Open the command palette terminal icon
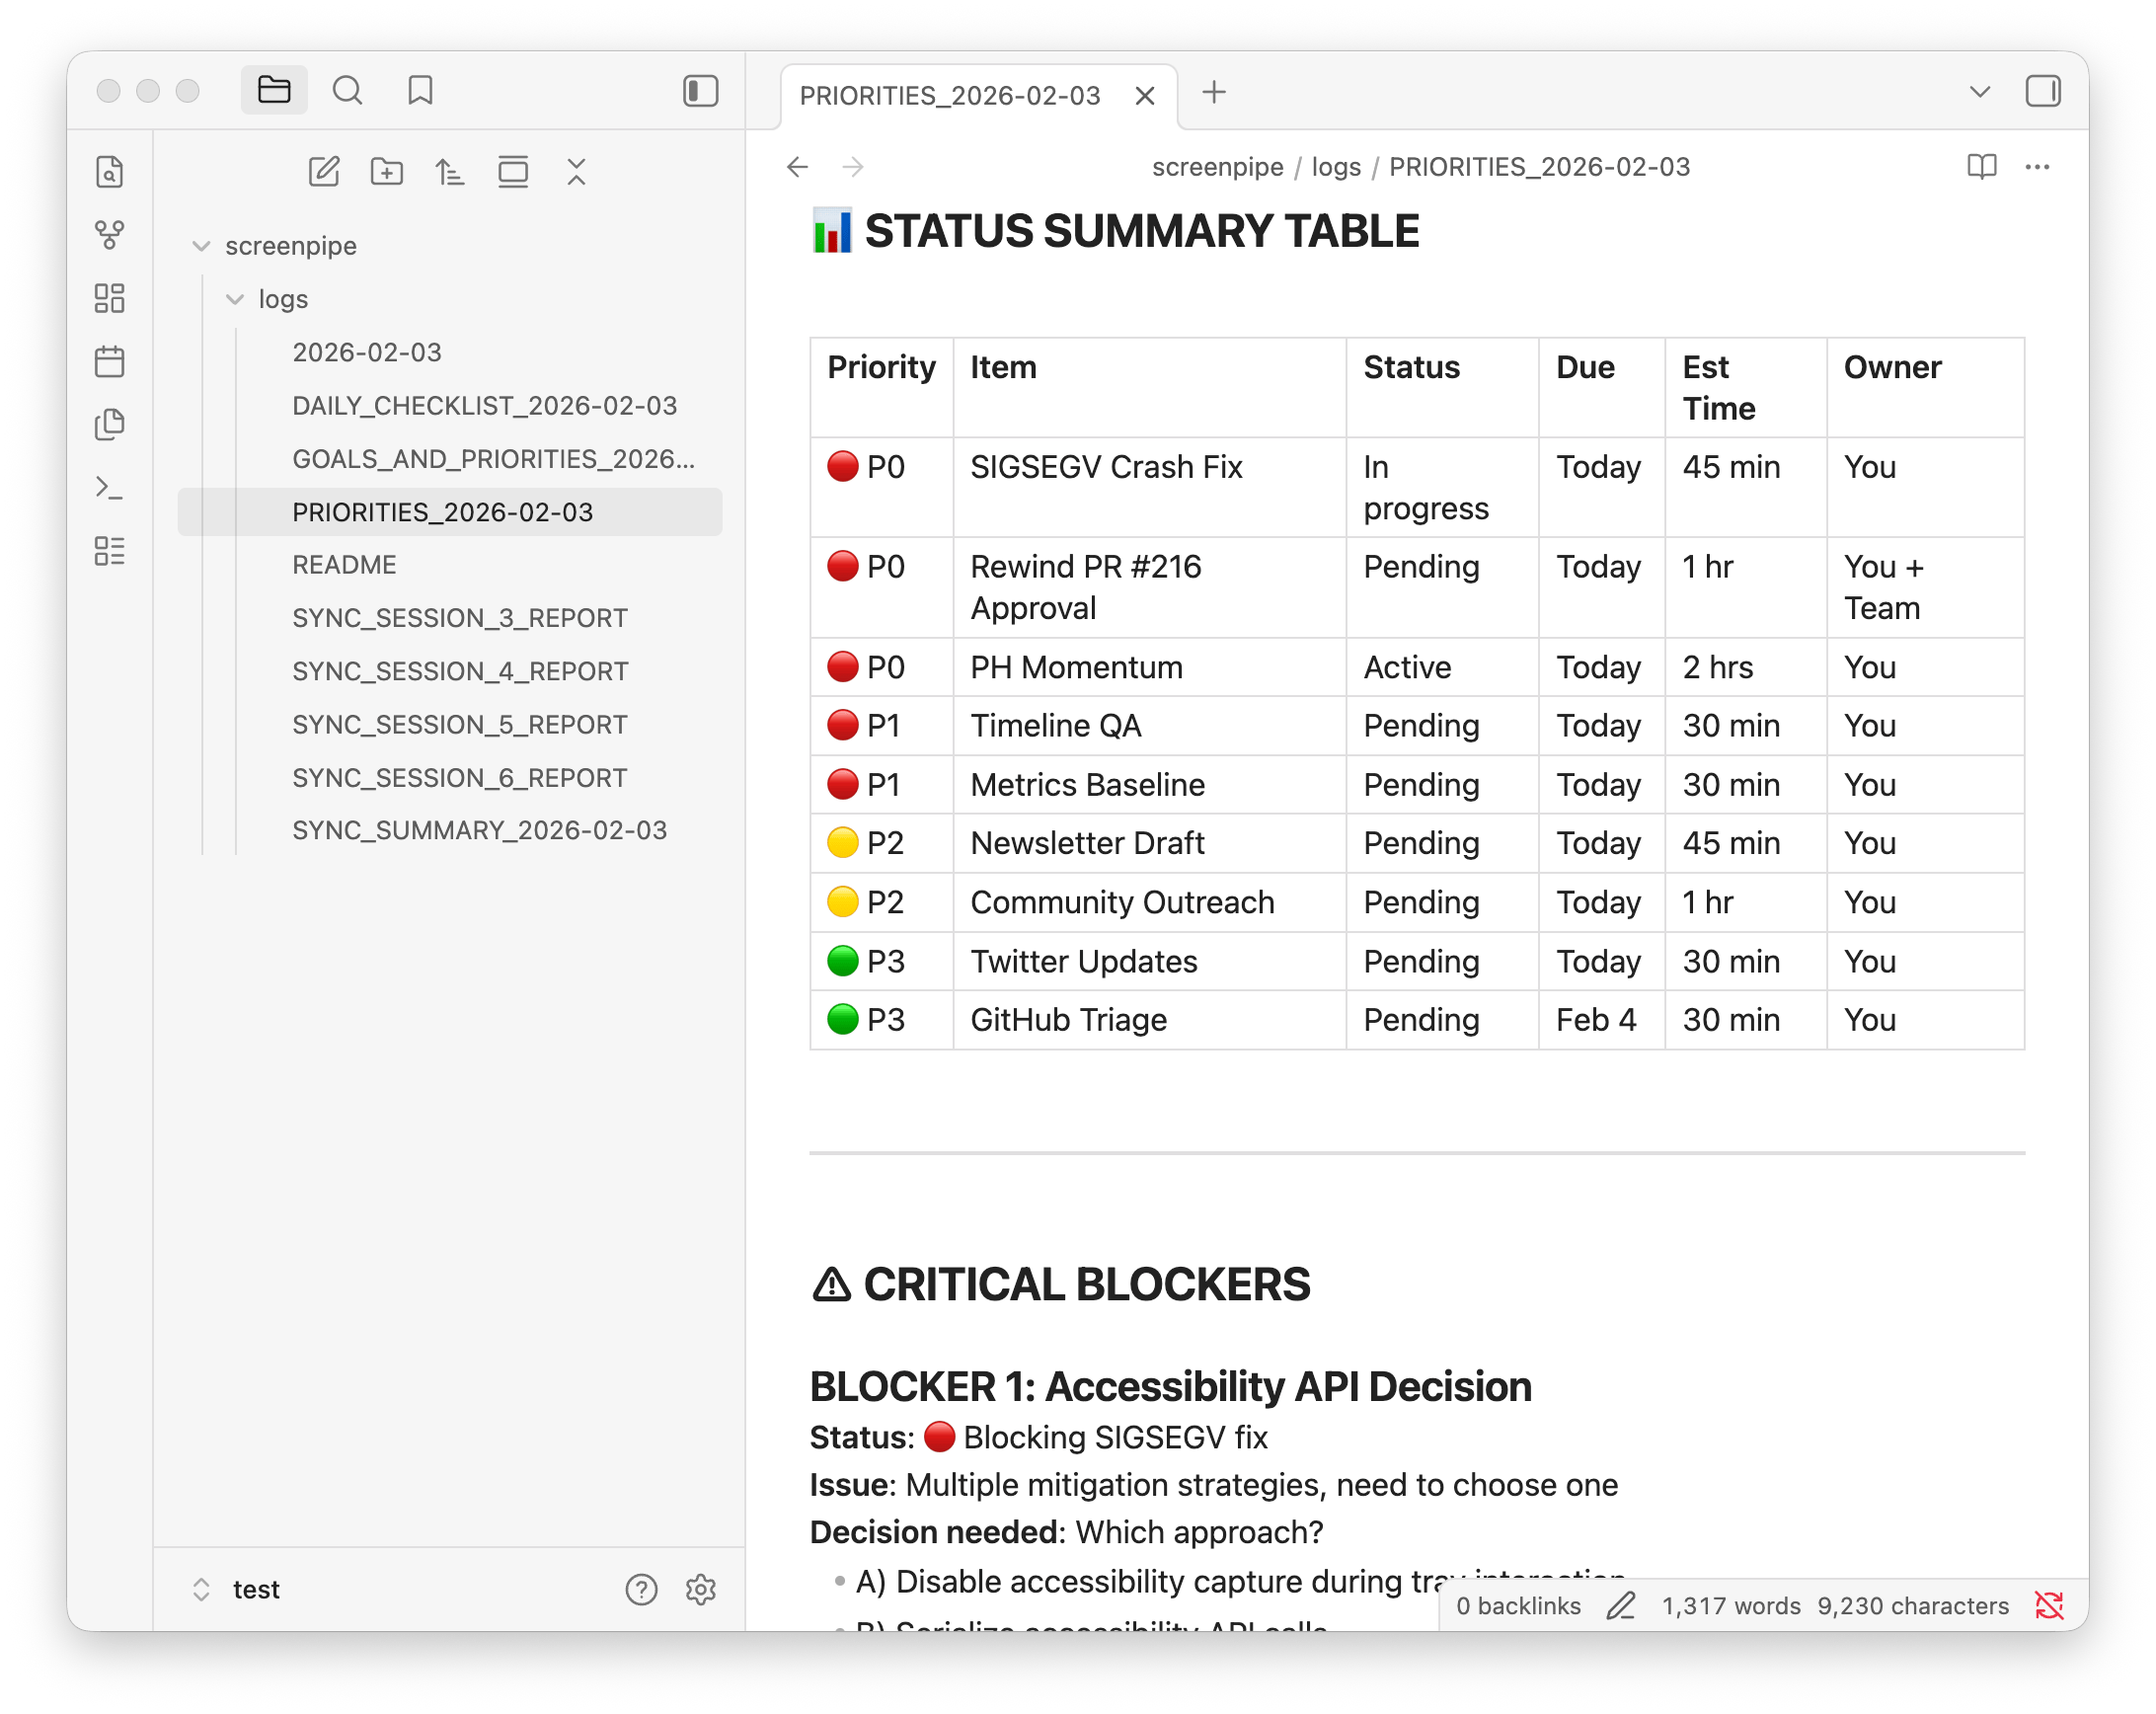Image resolution: width=2156 pixels, height=1714 pixels. (109, 488)
